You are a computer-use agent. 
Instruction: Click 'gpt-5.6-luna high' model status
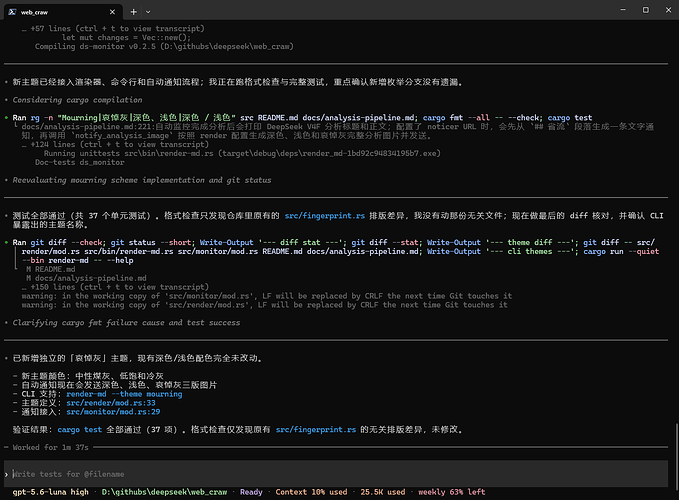tap(50, 492)
